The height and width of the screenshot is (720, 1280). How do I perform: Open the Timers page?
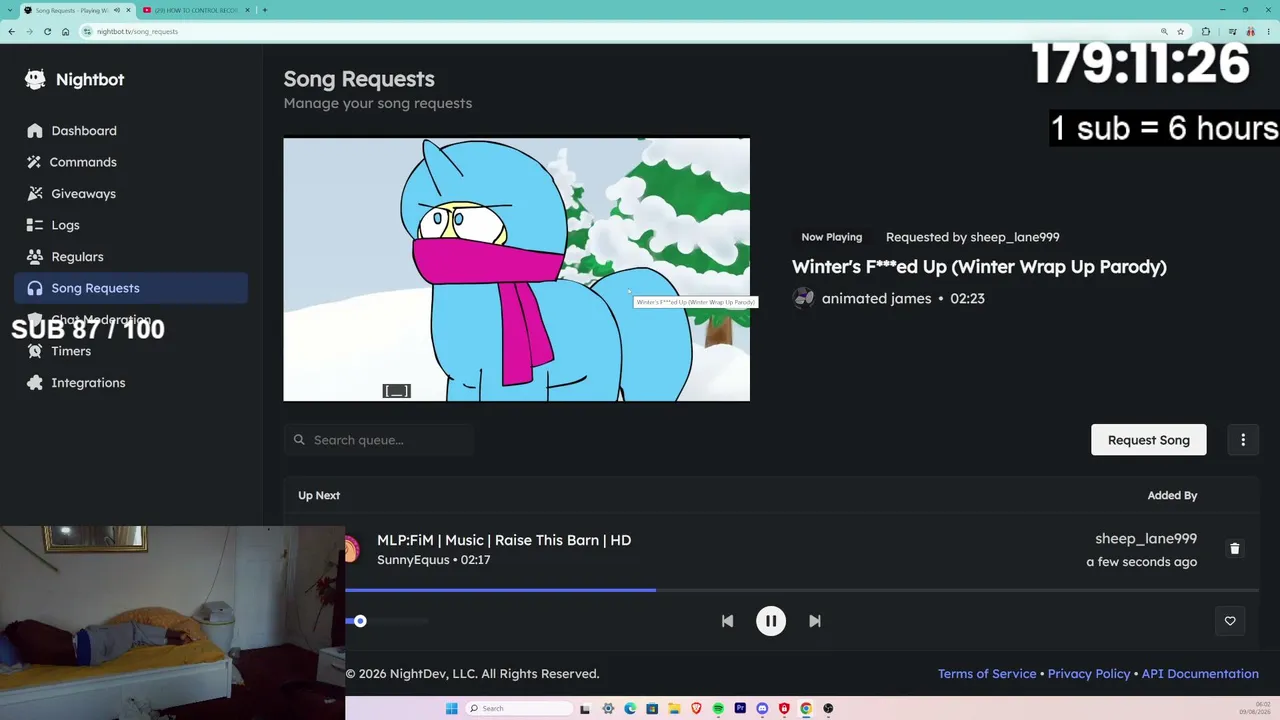tap(131, 351)
